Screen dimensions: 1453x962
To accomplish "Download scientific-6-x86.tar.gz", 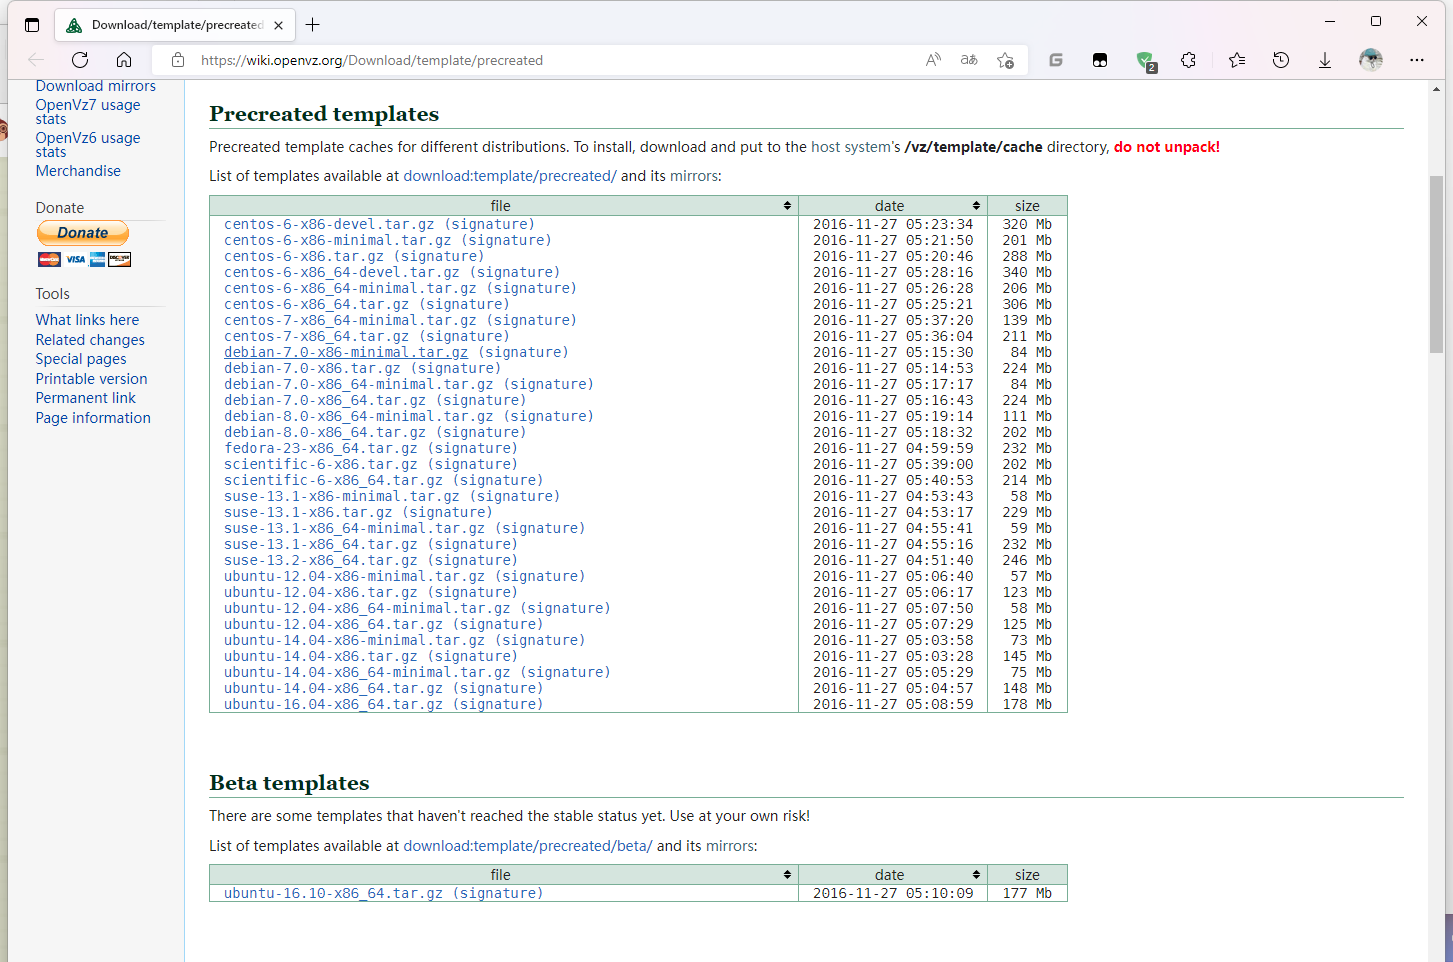I will (x=320, y=464).
